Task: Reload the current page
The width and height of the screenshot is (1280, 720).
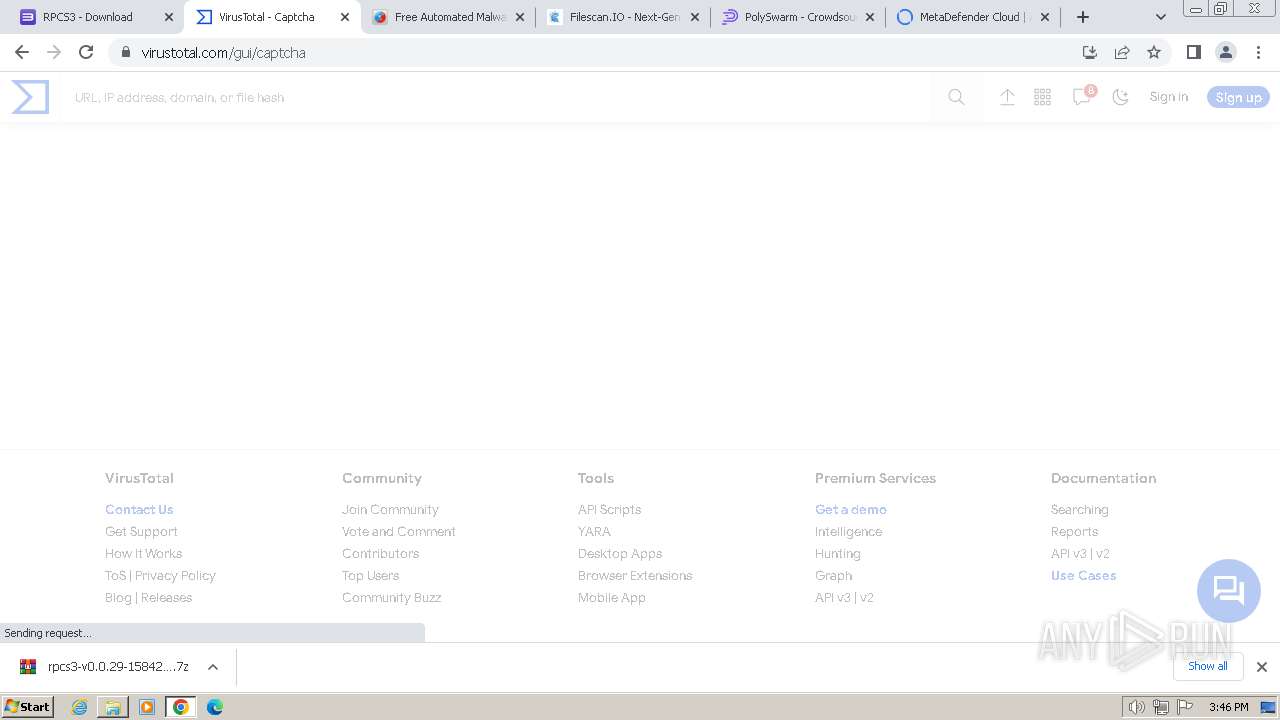Action: [x=86, y=52]
